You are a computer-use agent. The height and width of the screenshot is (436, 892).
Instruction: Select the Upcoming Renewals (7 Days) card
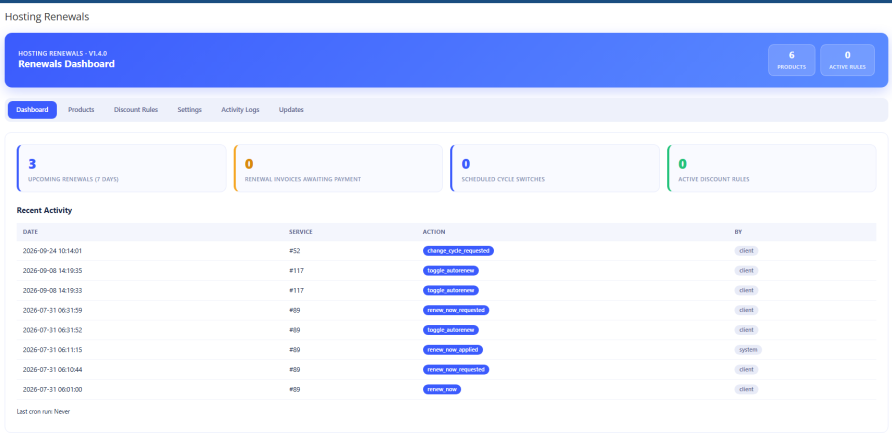pyautogui.click(x=122, y=168)
